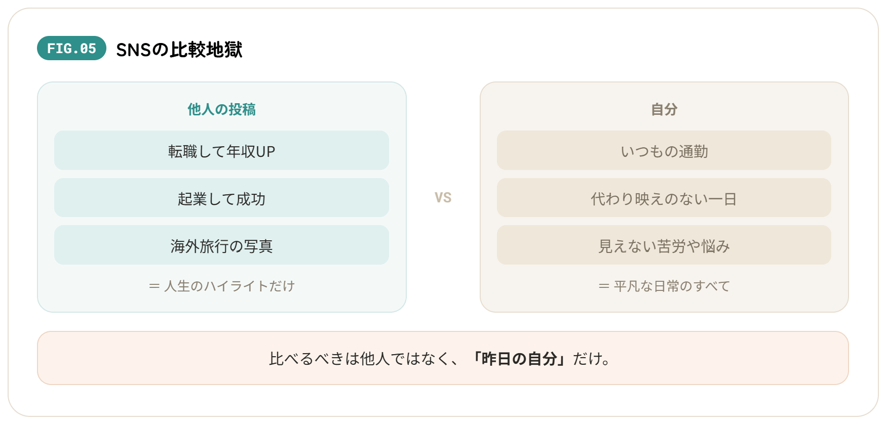Select the SNSの比較地獄 heading text

coord(179,50)
